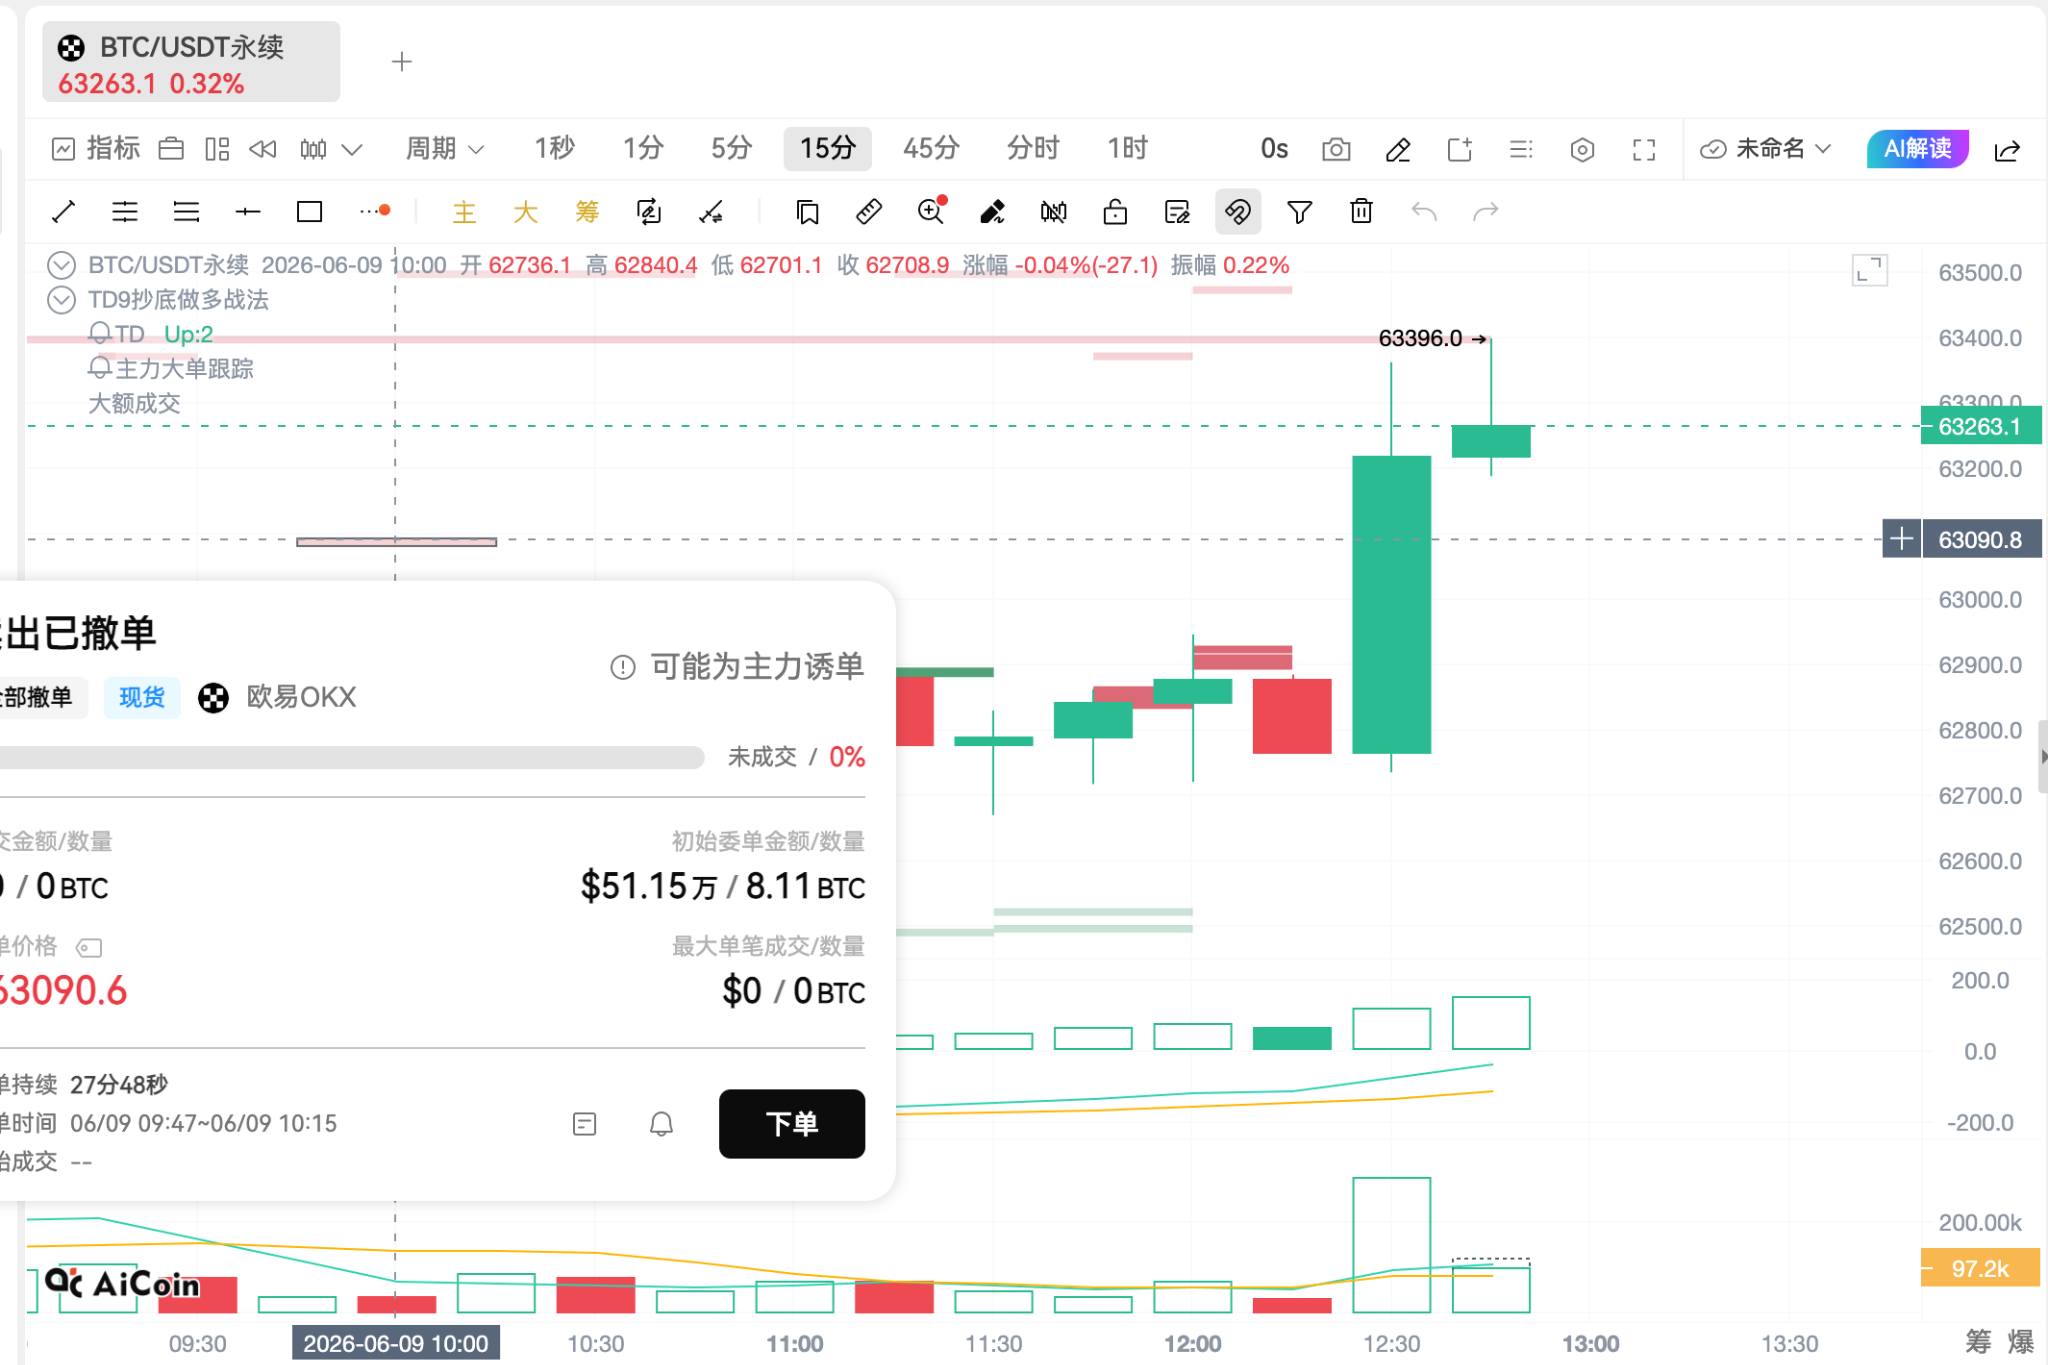
Task: Select the 5分 timeframe
Action: [x=731, y=149]
